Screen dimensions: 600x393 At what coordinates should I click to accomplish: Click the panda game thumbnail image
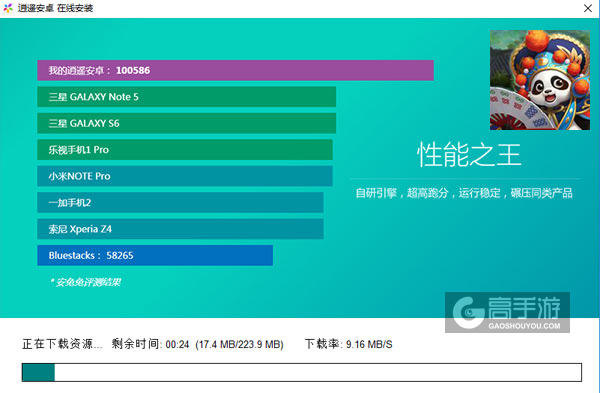[540, 80]
